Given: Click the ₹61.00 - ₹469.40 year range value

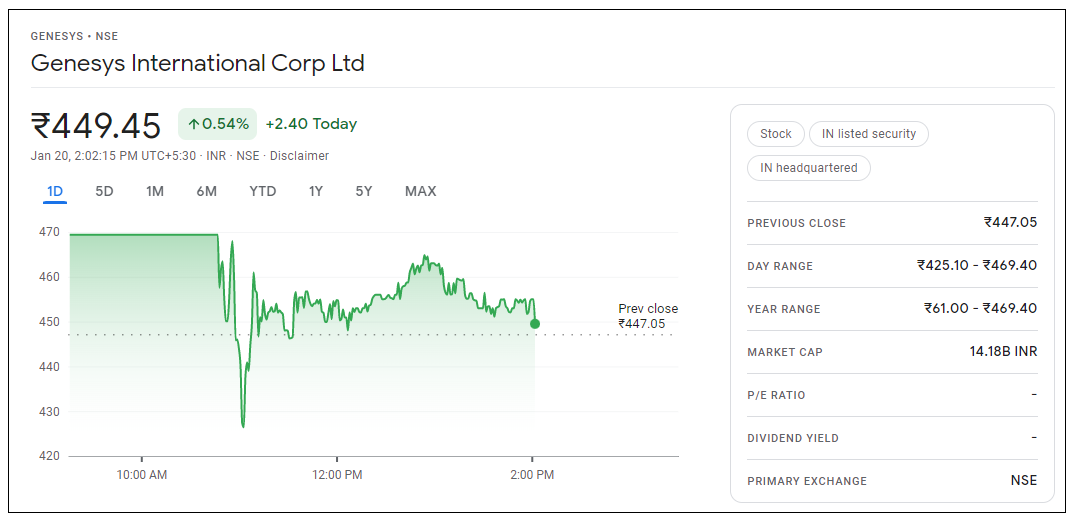Looking at the screenshot, I should coord(981,308).
